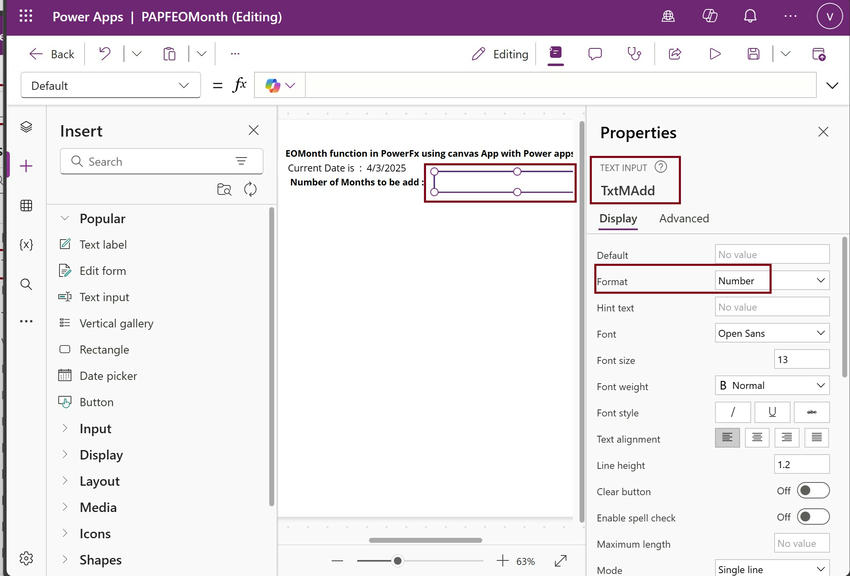The image size is (850, 576).
Task: Fit canvas to window icon
Action: coord(561,561)
